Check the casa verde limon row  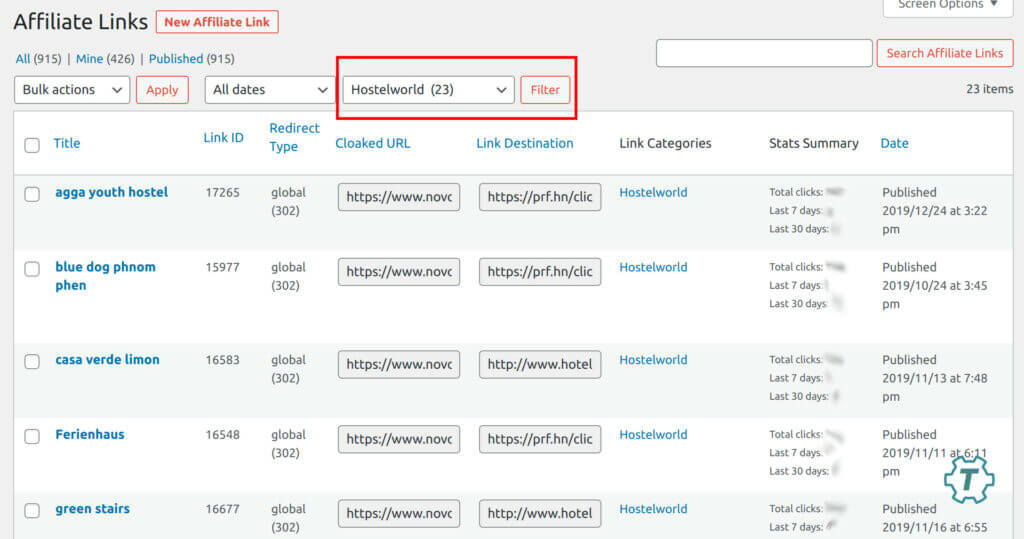coord(32,361)
